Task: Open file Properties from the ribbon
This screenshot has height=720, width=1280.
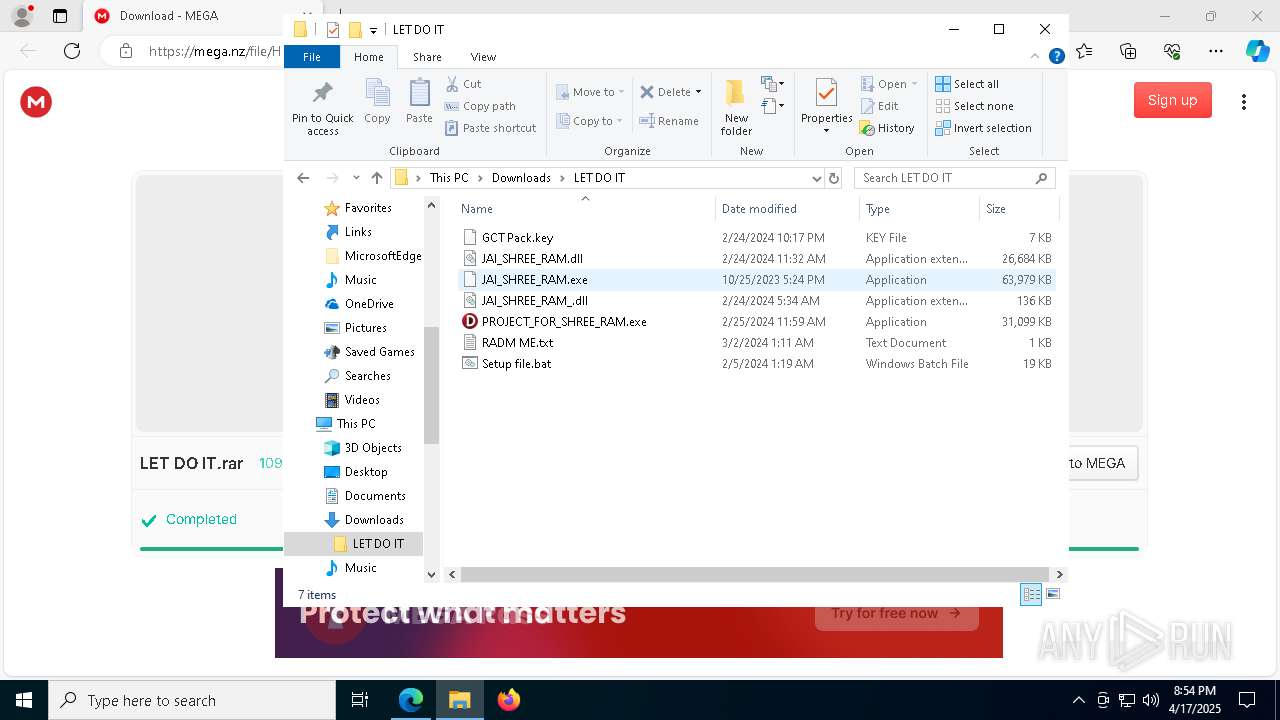Action: 826,107
